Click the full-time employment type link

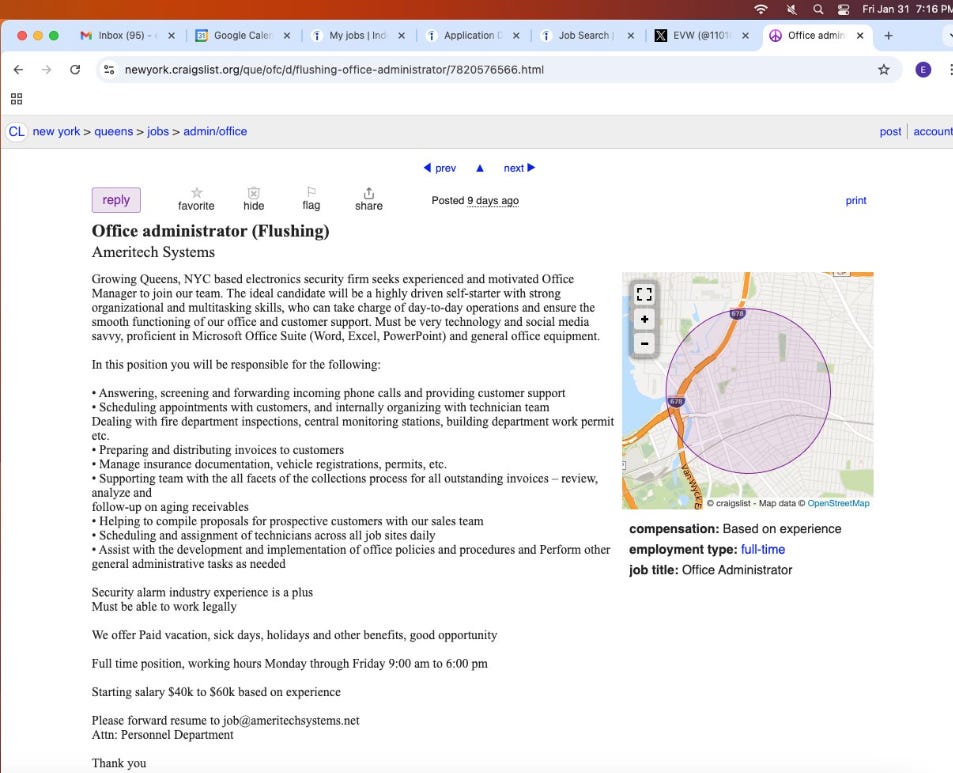[763, 549]
